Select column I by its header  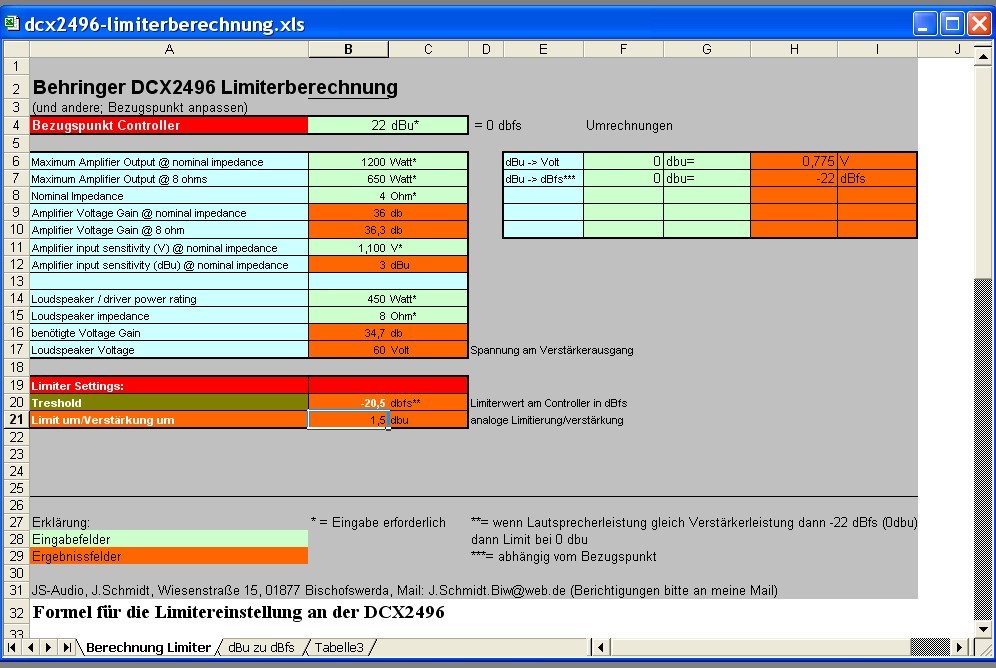[877, 50]
